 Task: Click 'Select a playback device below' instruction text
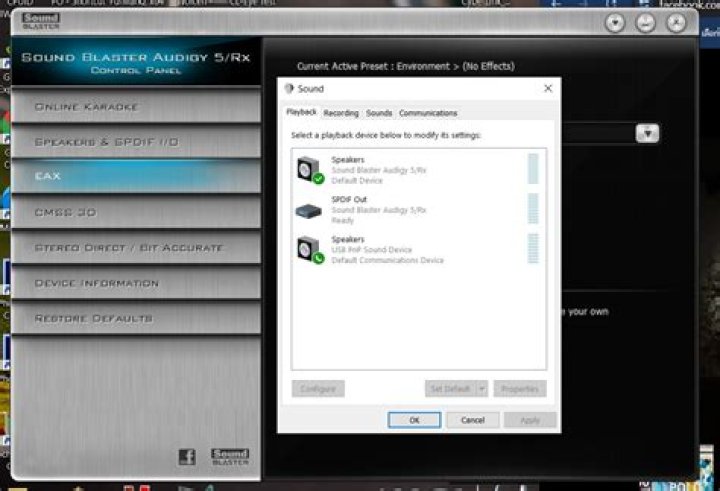386,135
